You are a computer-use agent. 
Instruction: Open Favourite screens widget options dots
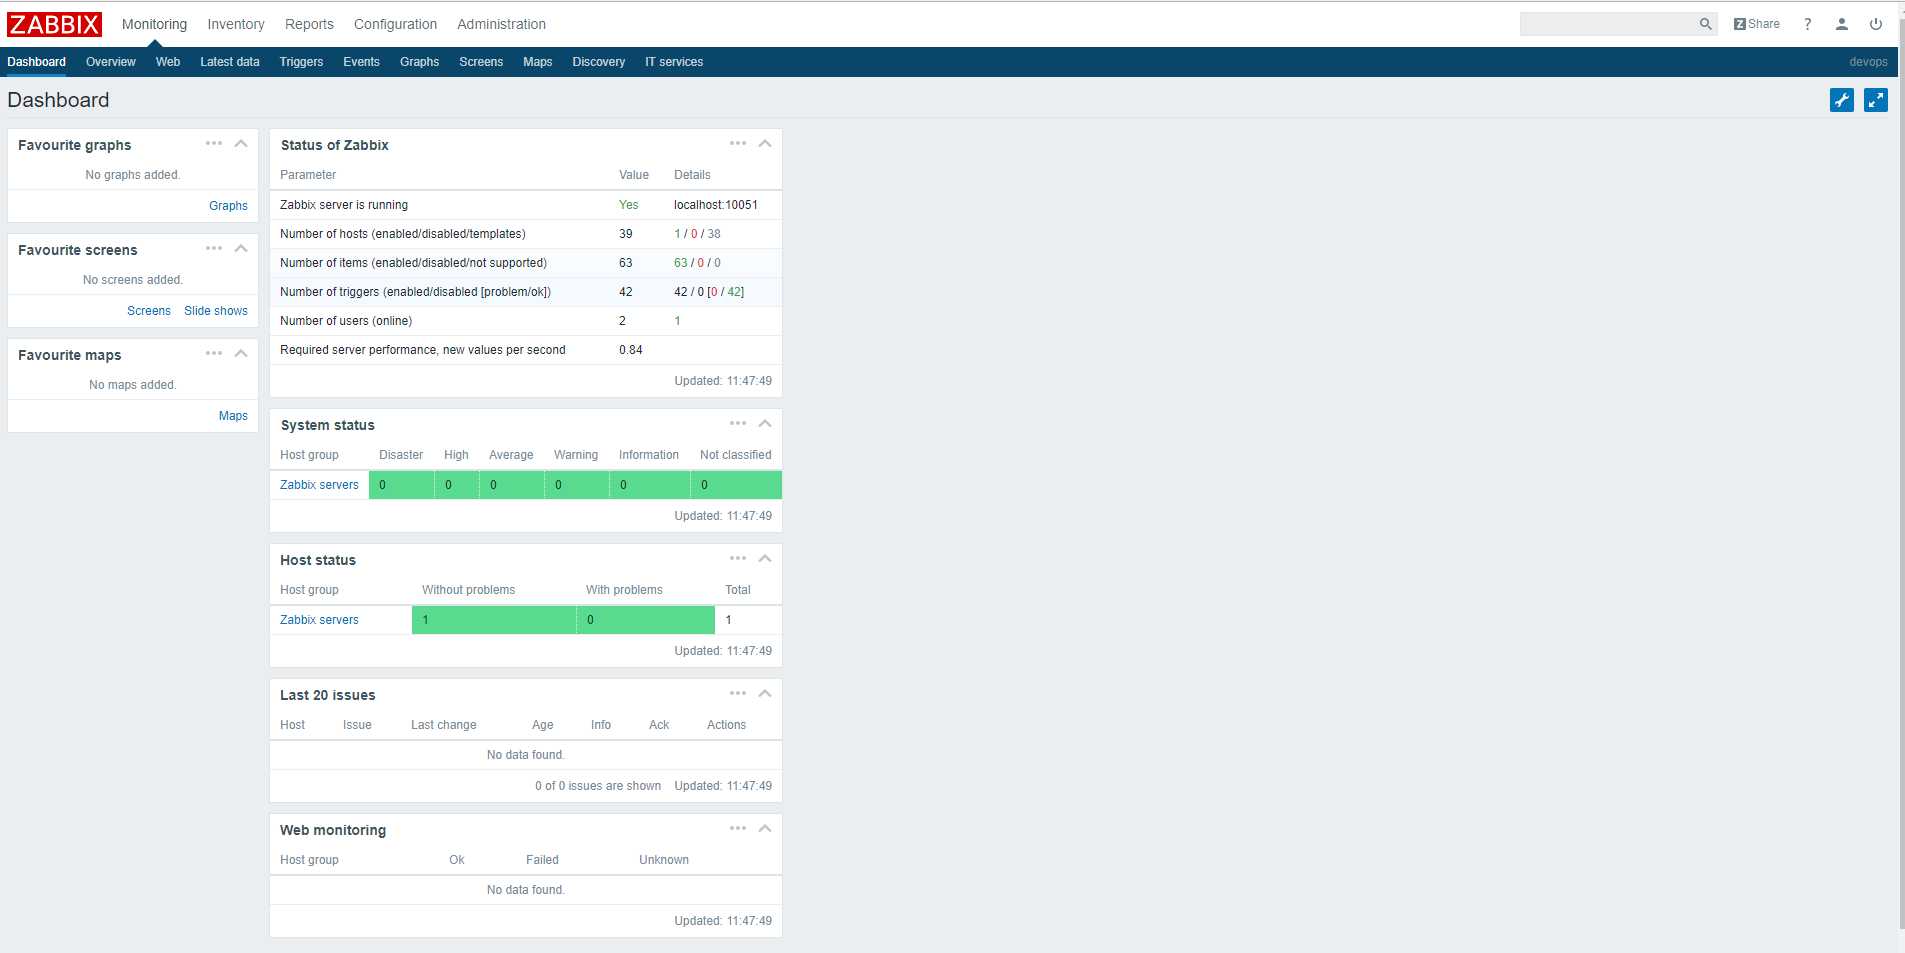[x=214, y=249]
